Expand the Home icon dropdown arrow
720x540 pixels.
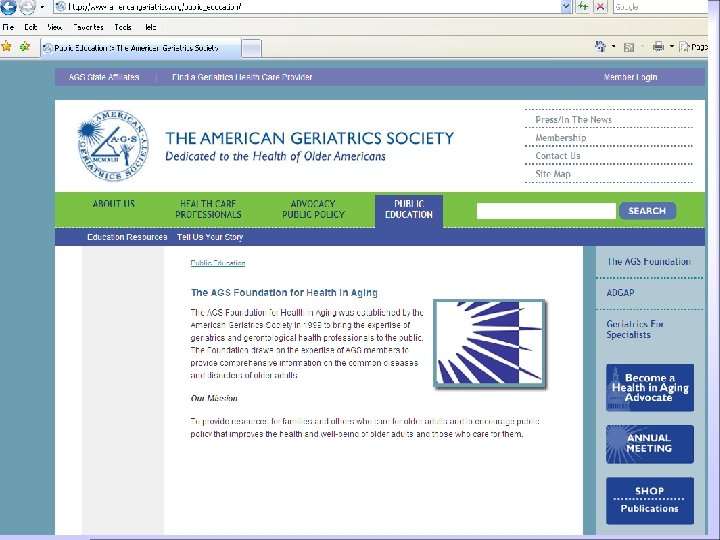coord(614,46)
